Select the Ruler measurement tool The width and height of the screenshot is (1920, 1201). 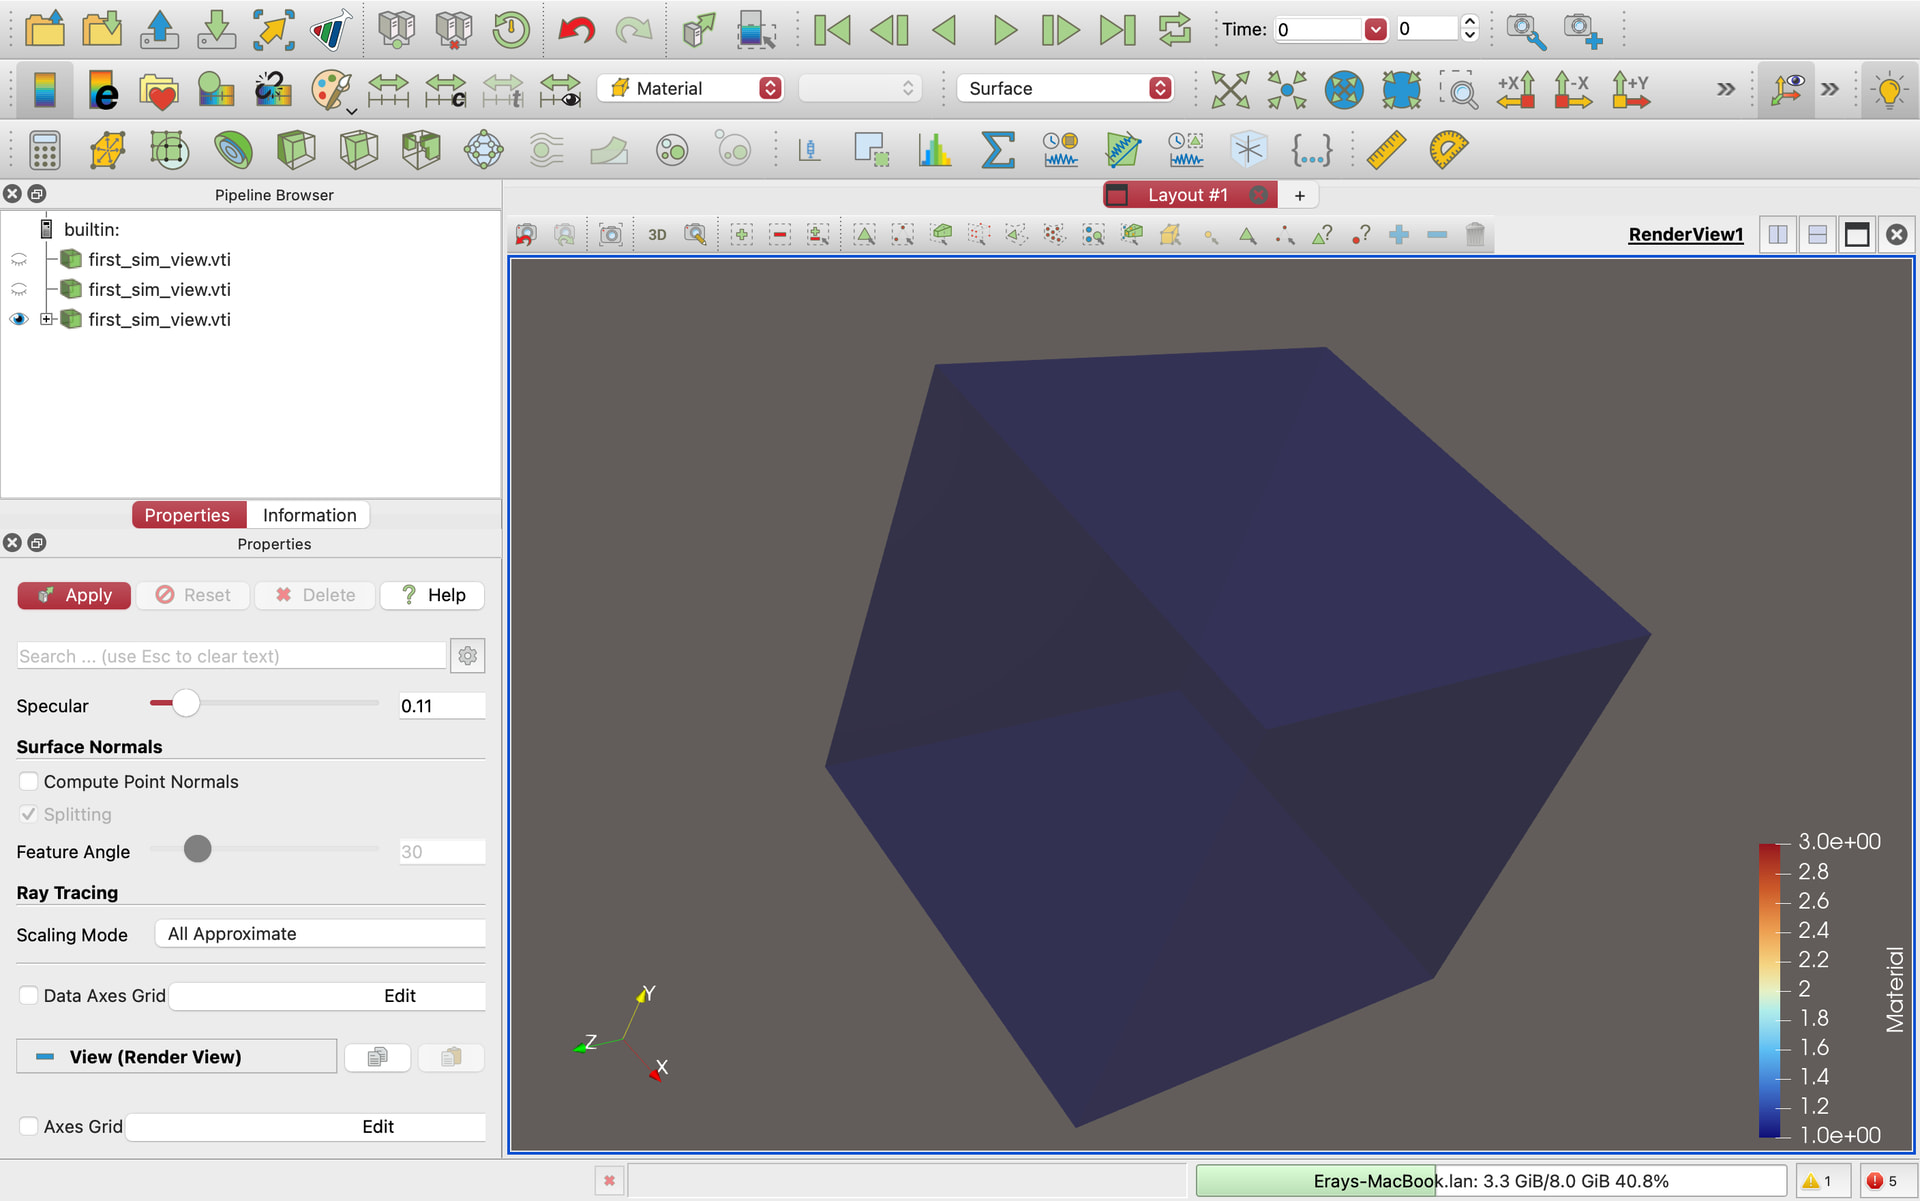1385,150
